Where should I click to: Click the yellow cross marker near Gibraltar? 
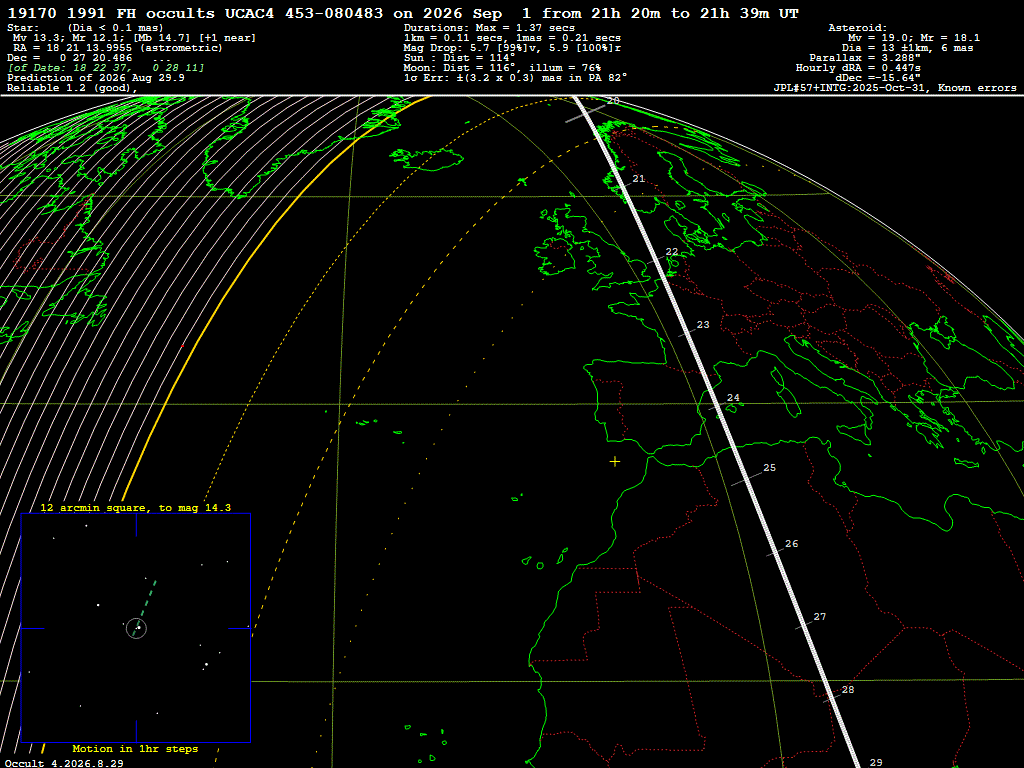tap(615, 462)
